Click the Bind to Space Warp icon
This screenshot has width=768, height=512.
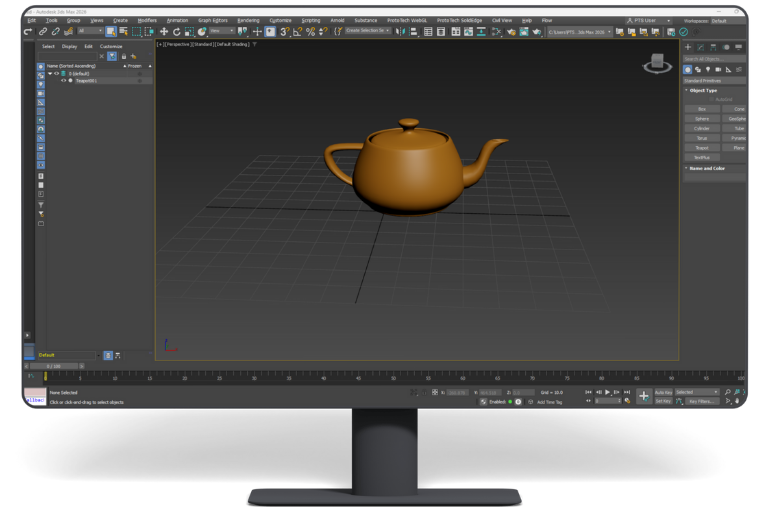[x=68, y=32]
